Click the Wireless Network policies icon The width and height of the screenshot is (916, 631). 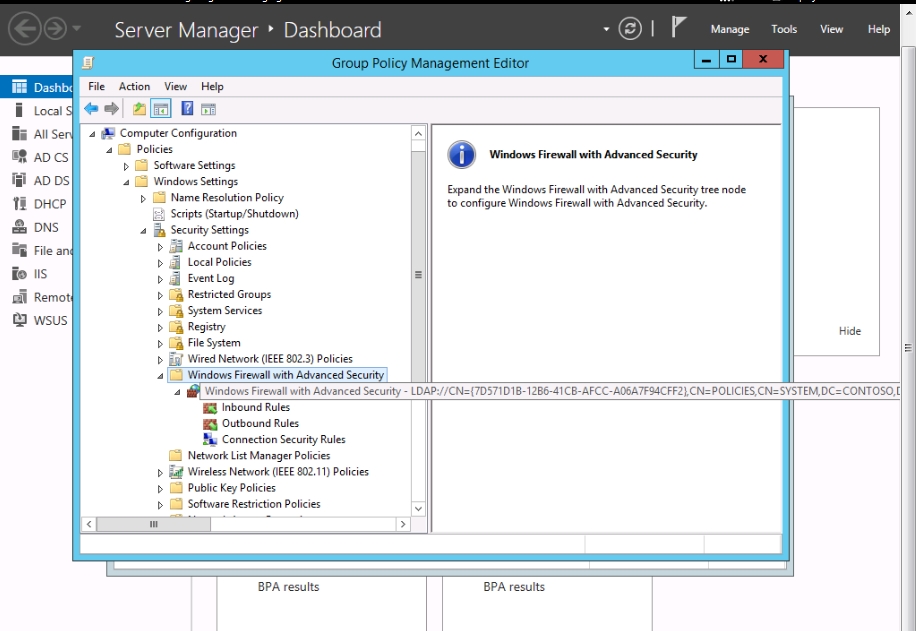176,471
